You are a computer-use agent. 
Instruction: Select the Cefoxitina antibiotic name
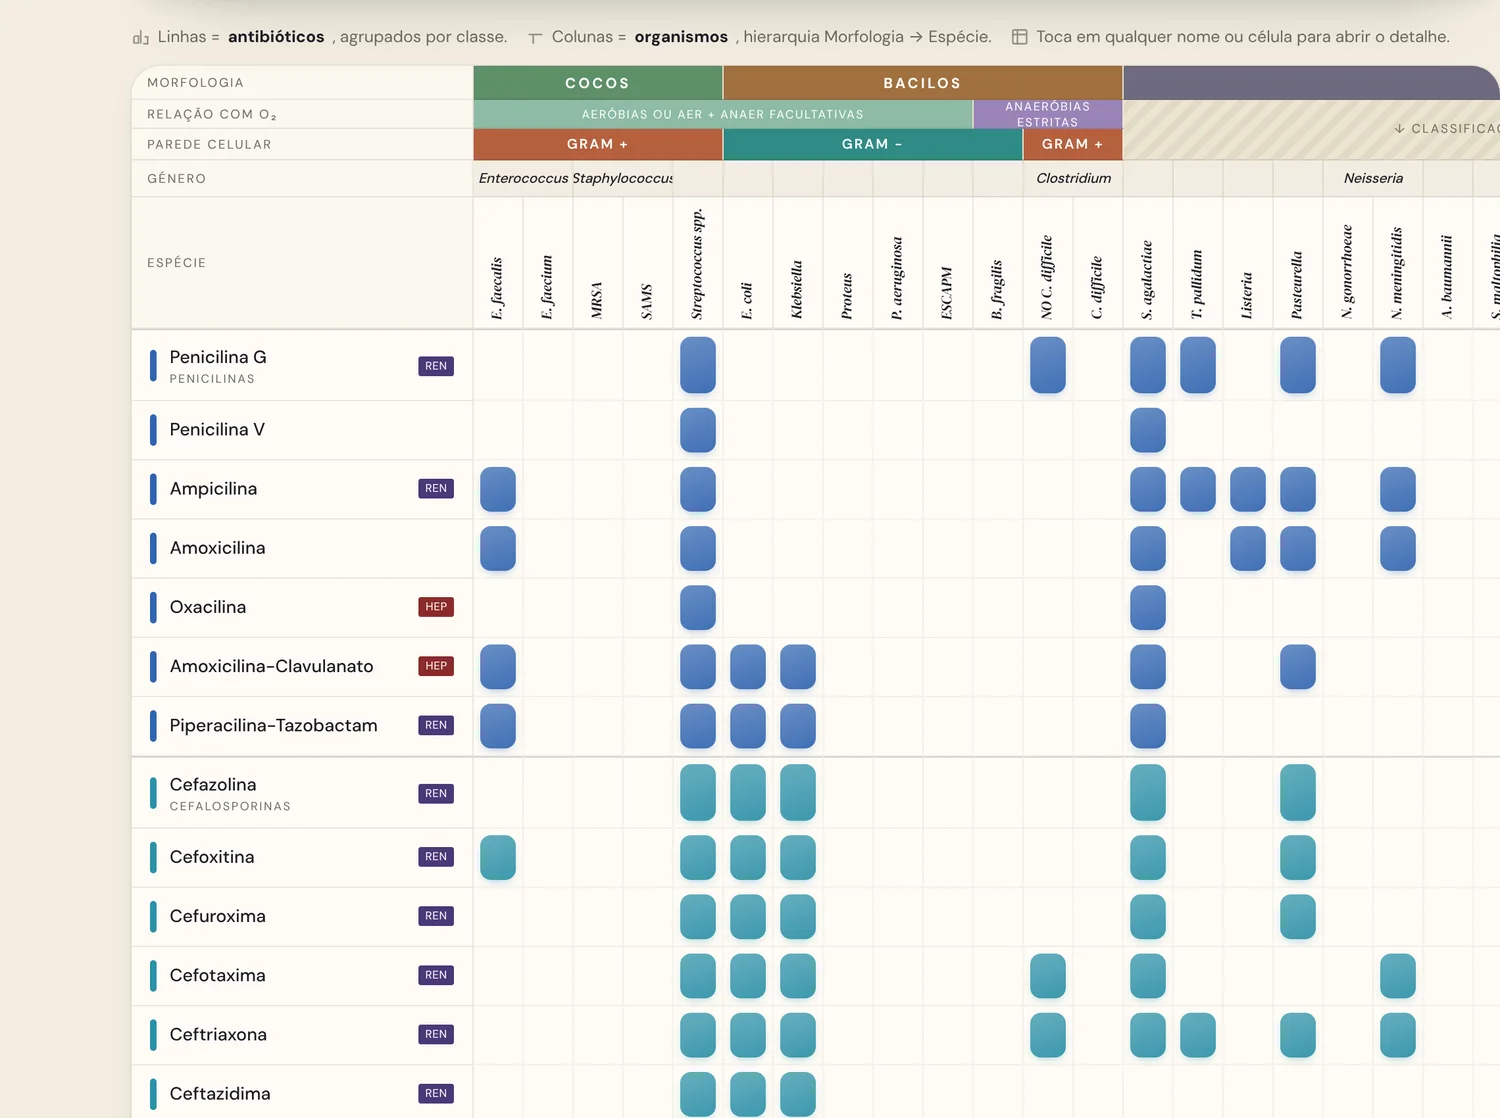(x=212, y=857)
